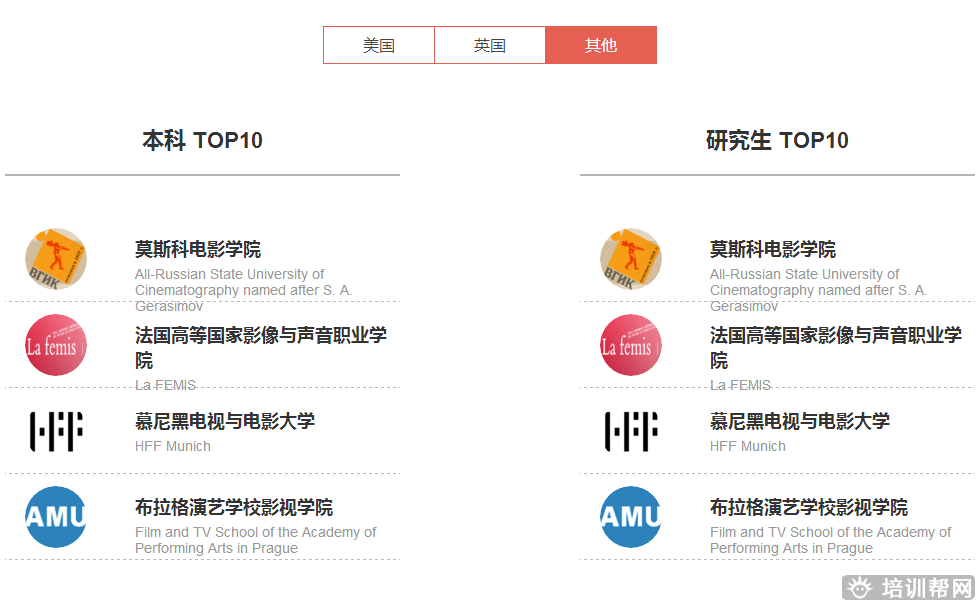
Task: Open 布拉格演艺学校影视学院 in the 研究生 list
Action: click(x=808, y=507)
